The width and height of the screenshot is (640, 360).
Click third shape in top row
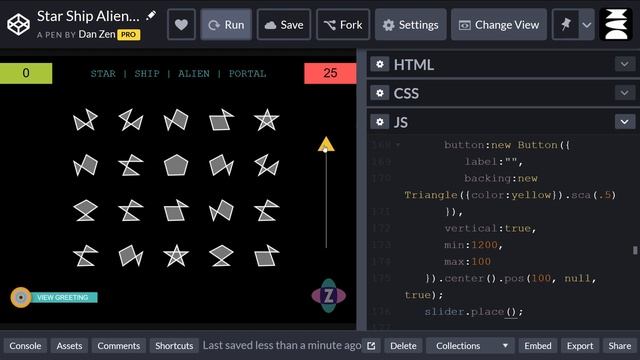point(176,120)
